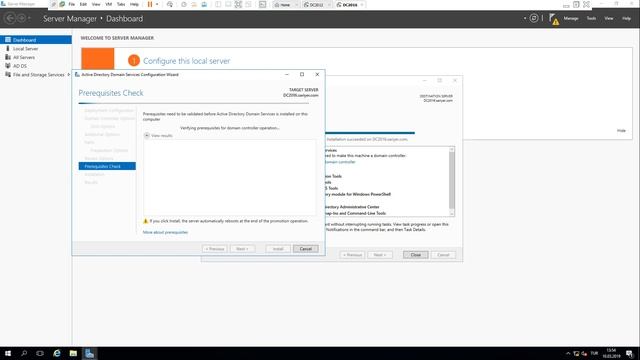The width and height of the screenshot is (640, 360).
Task: Click the TUR input language indicator
Action: [594, 353]
